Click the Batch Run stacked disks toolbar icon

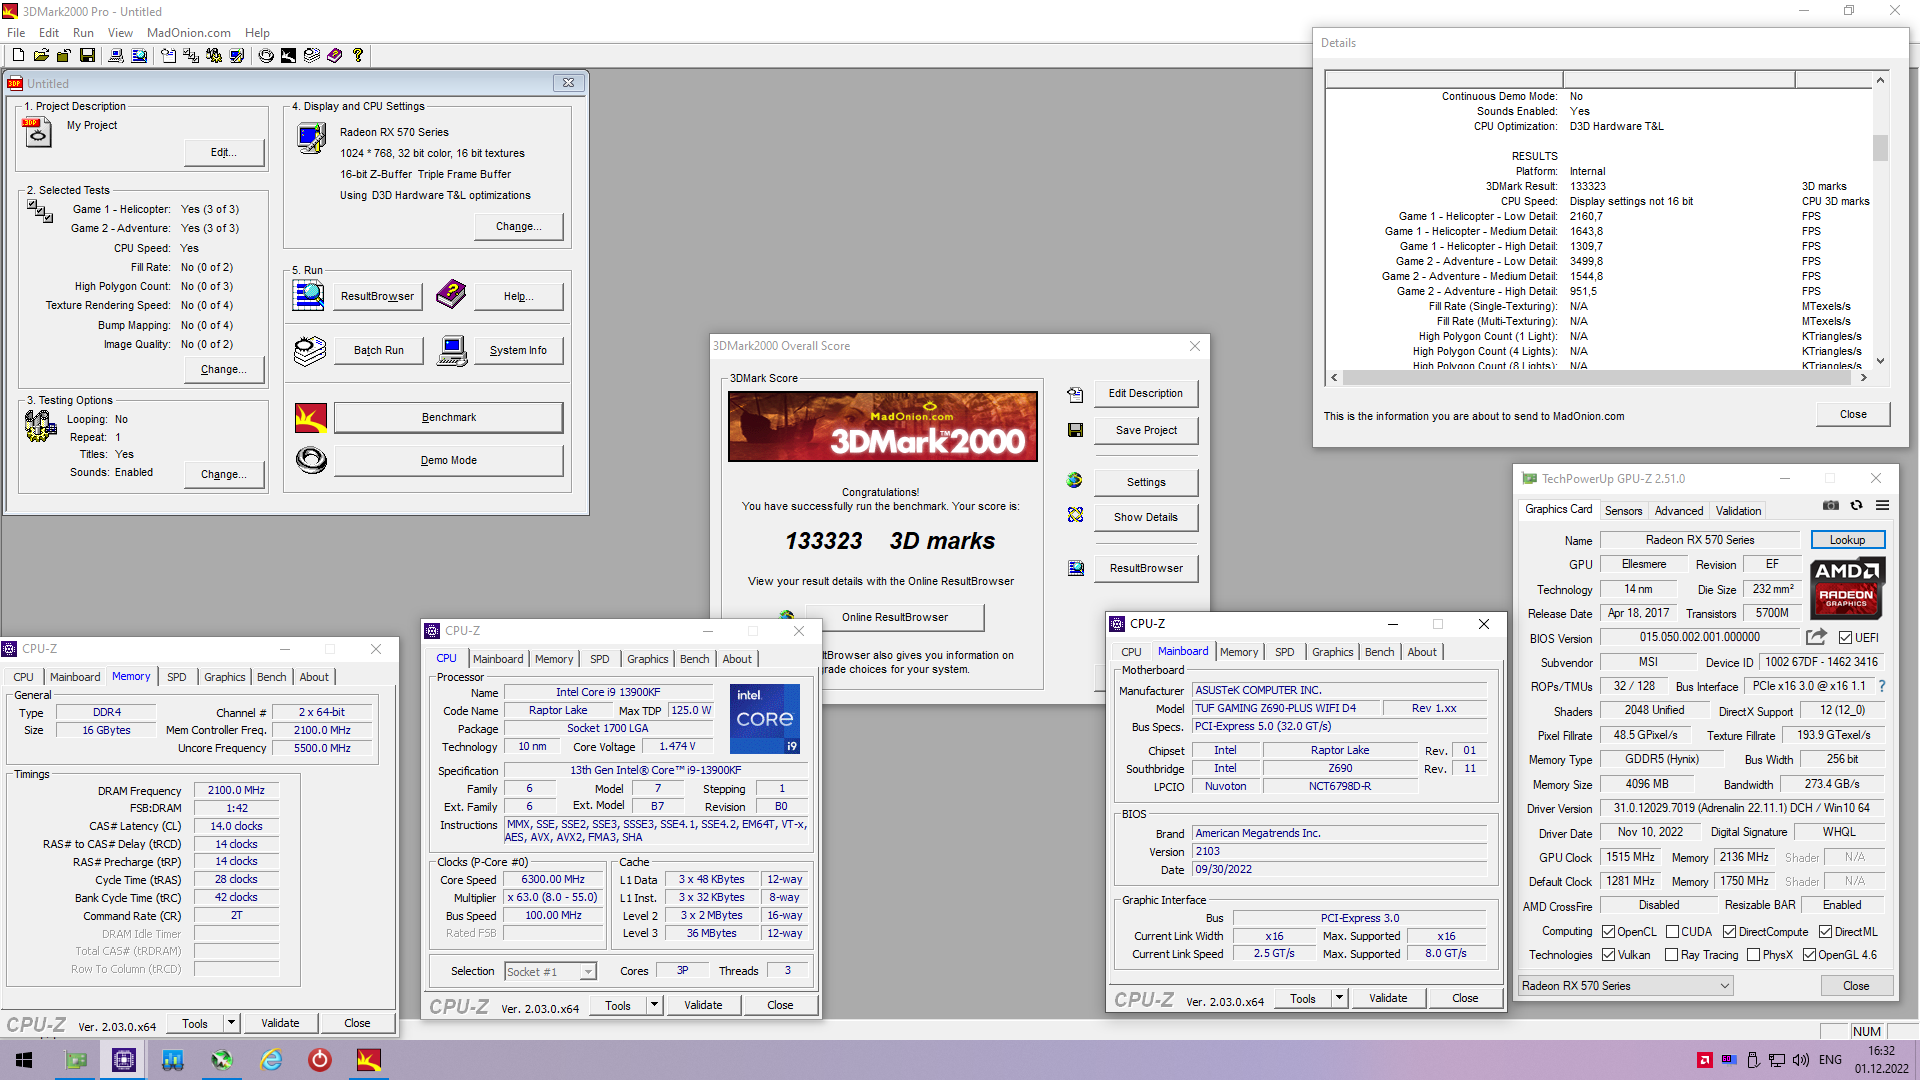pos(312,56)
